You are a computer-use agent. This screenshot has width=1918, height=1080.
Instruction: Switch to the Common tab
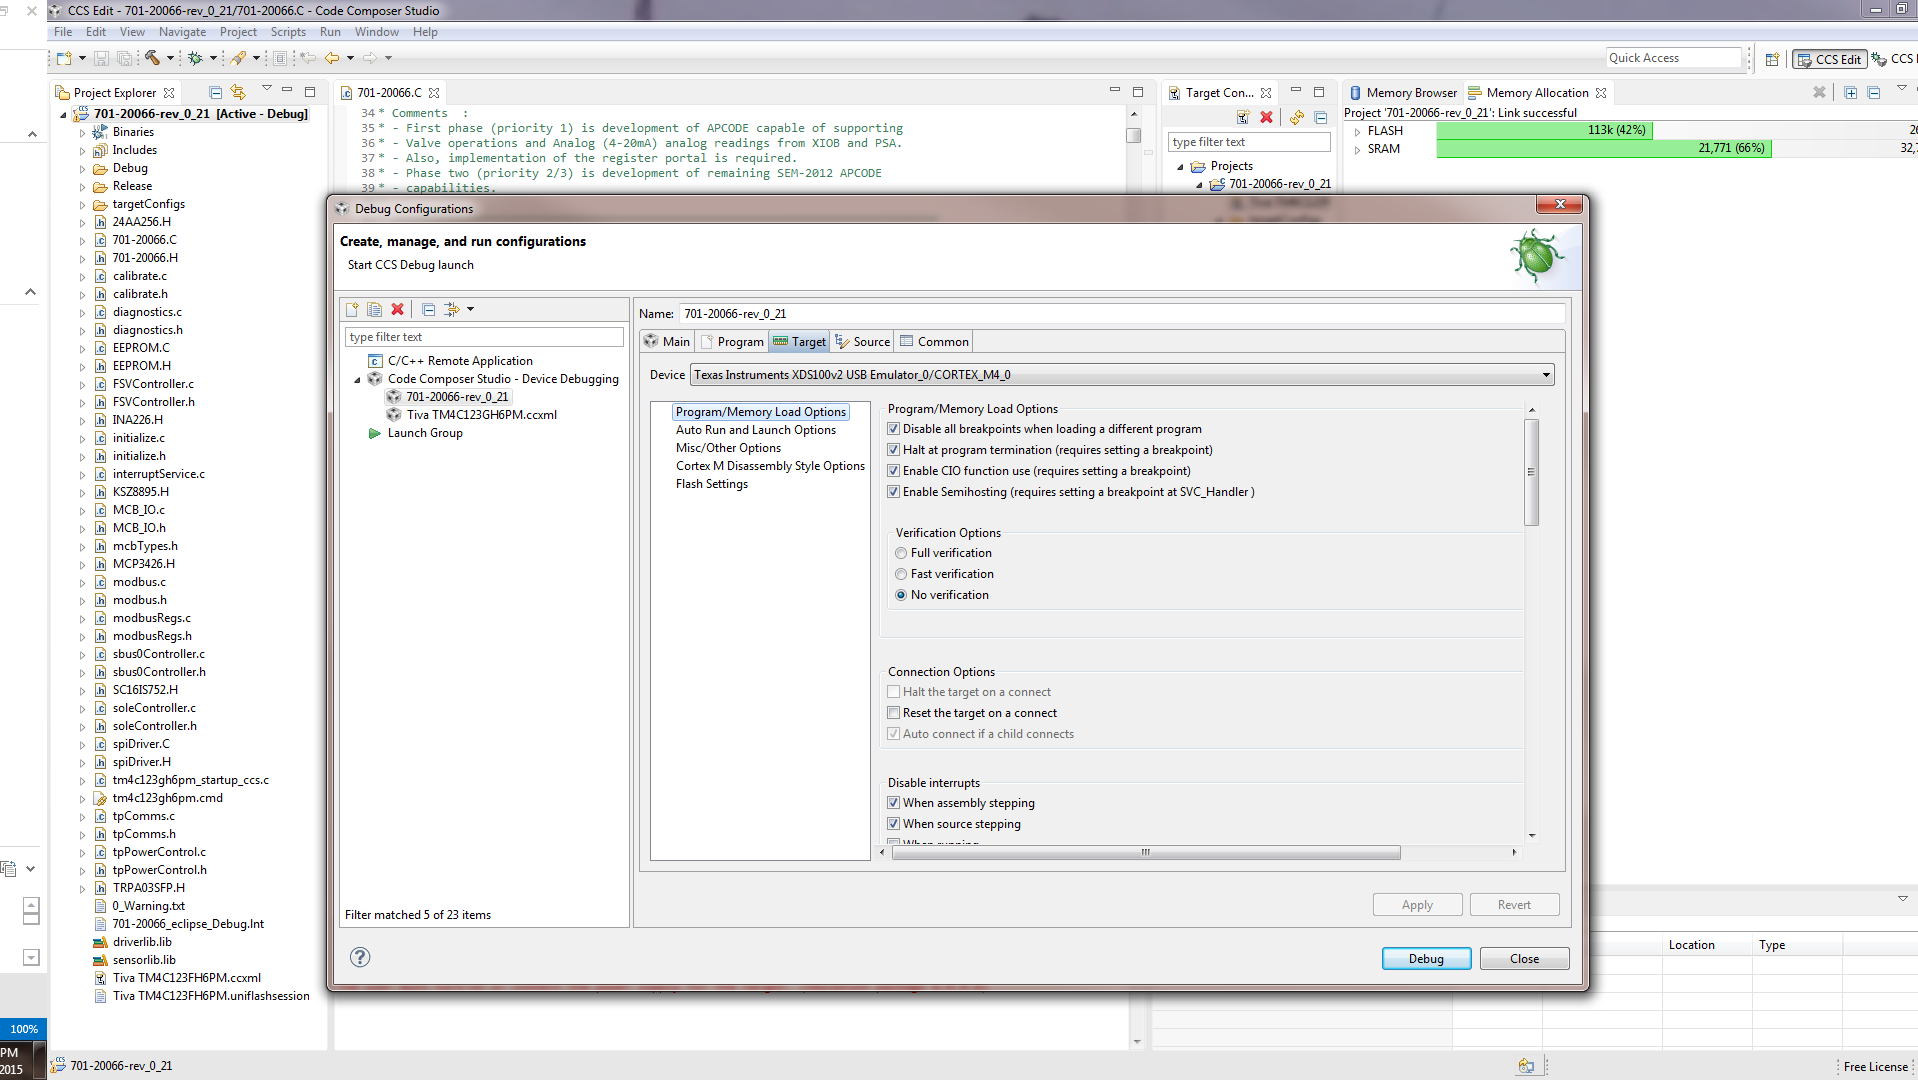click(934, 342)
